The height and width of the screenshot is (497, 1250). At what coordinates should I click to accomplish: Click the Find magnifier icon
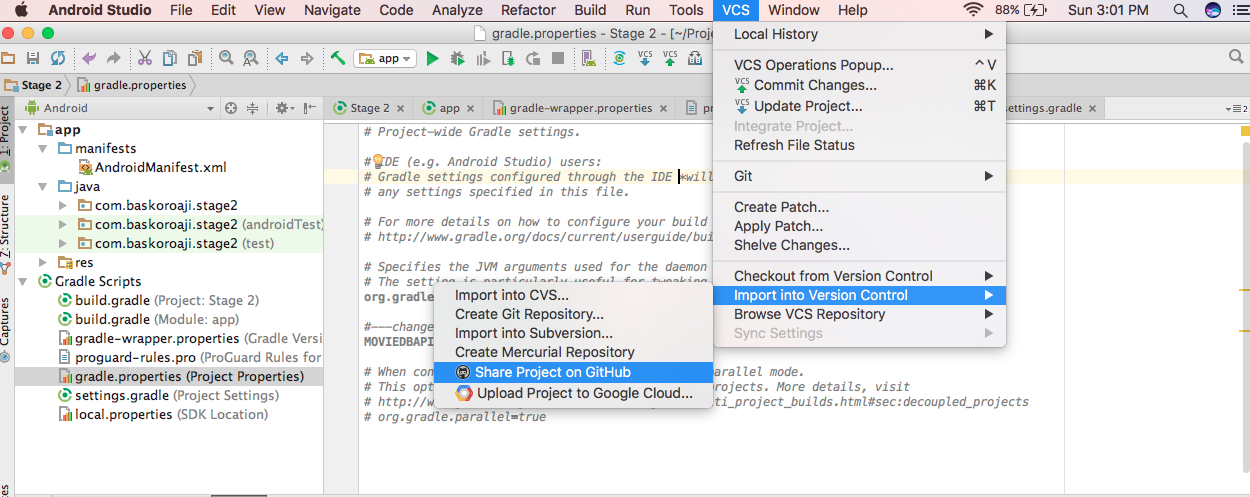[226, 59]
